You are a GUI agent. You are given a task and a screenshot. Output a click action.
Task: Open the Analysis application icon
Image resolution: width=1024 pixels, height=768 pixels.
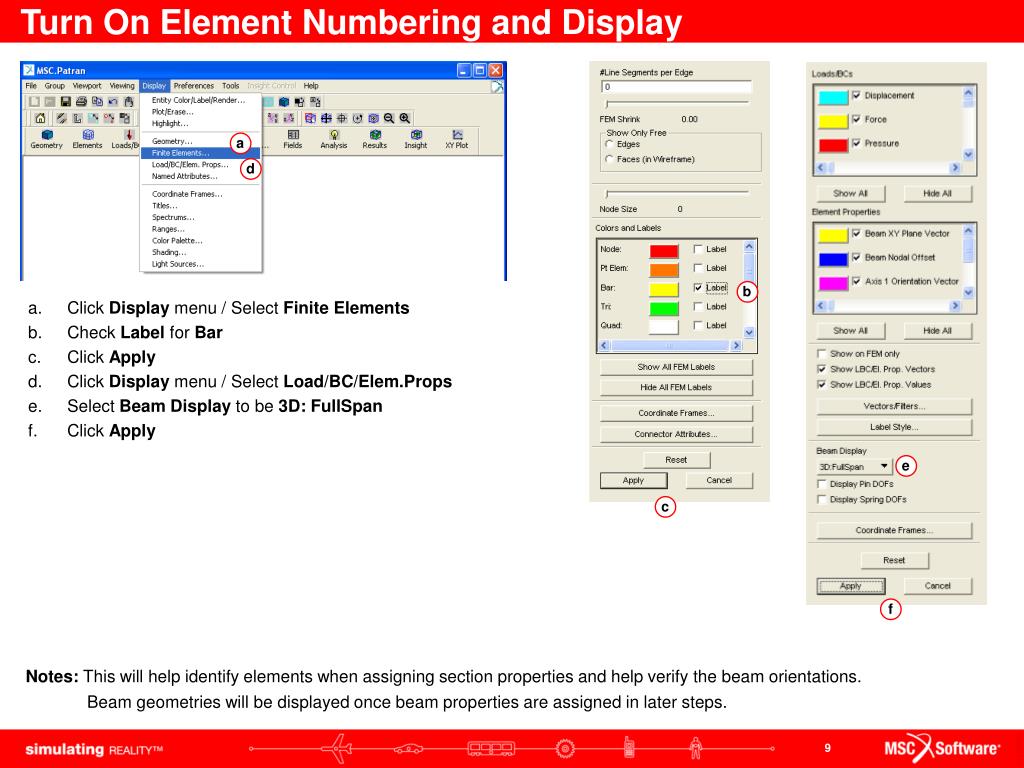click(x=334, y=139)
